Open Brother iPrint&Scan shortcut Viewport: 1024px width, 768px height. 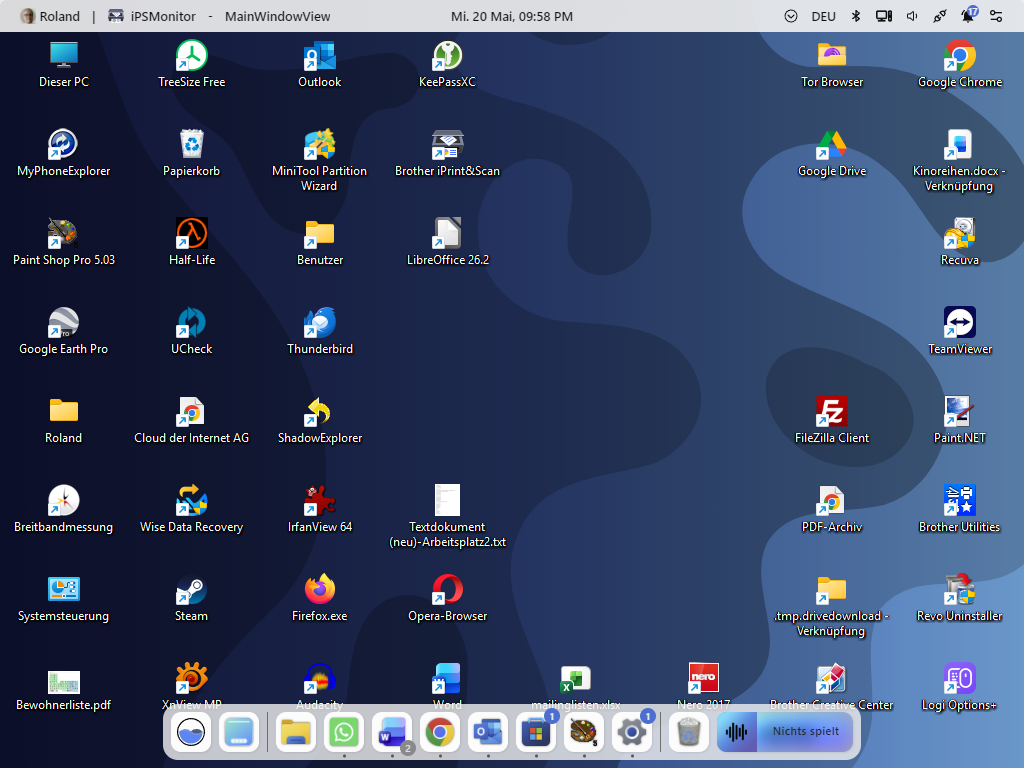[x=447, y=153]
